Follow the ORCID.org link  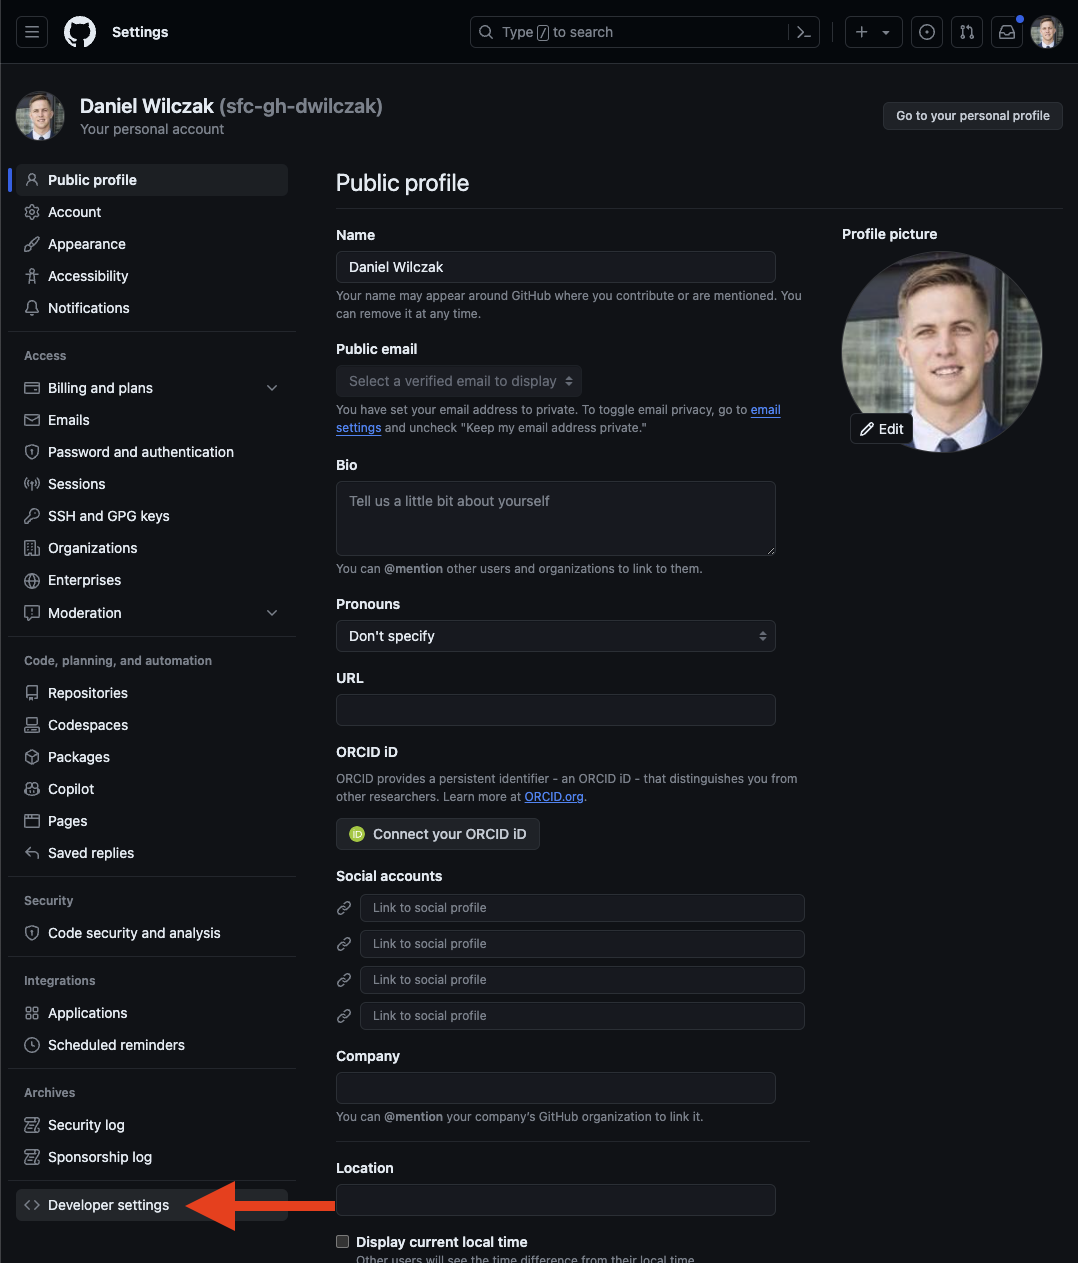click(554, 797)
